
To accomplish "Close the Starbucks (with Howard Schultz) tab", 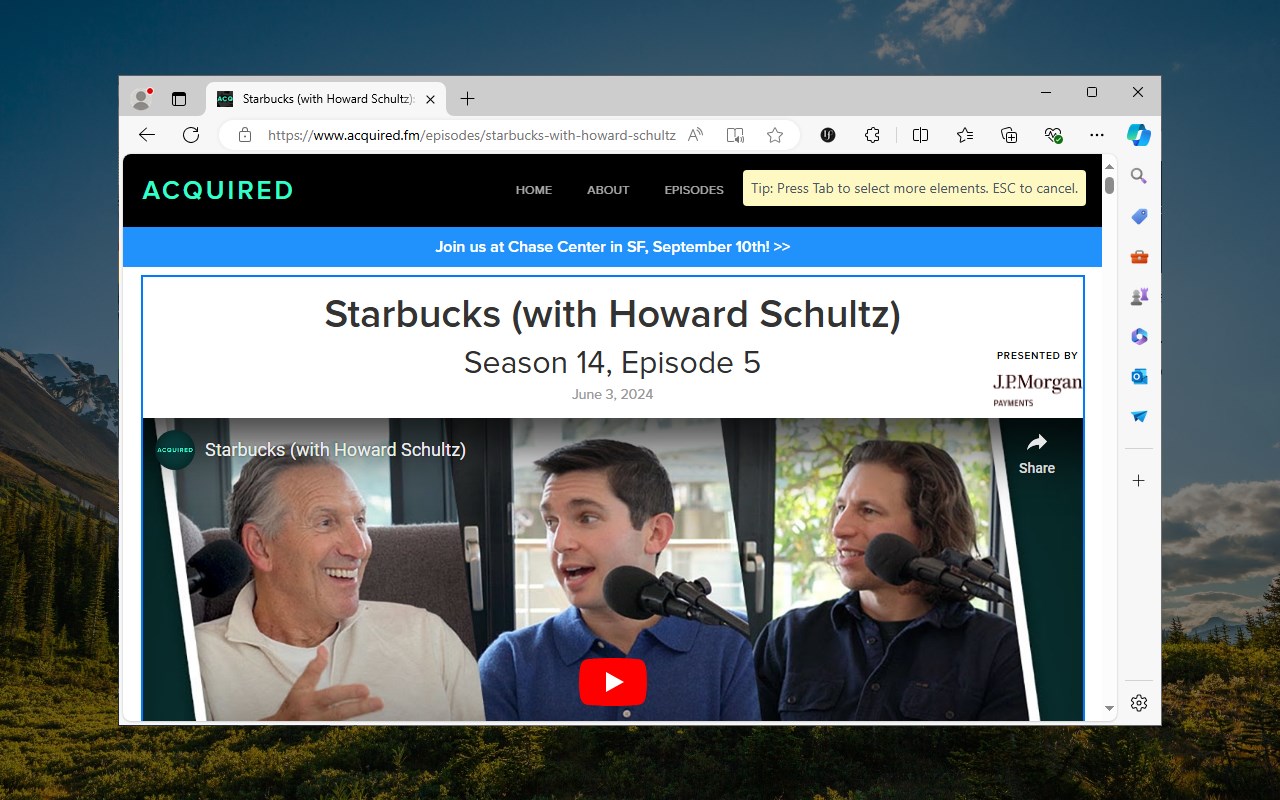I will pyautogui.click(x=431, y=99).
